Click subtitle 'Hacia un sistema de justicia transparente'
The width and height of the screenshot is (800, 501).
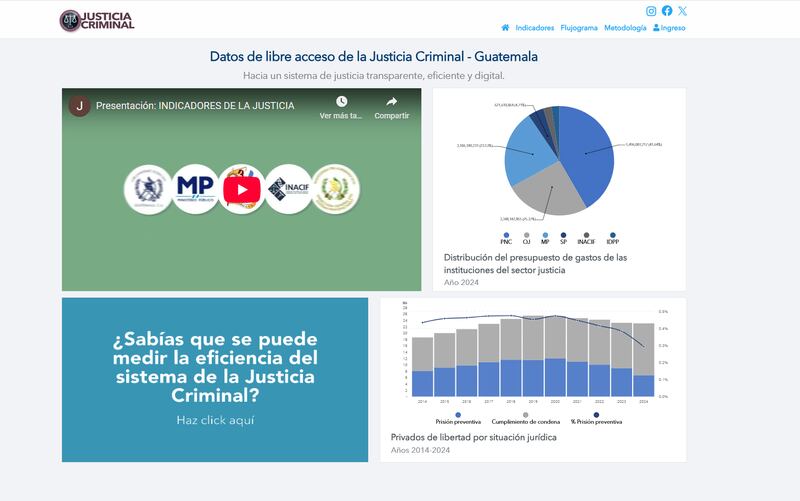(x=373, y=76)
